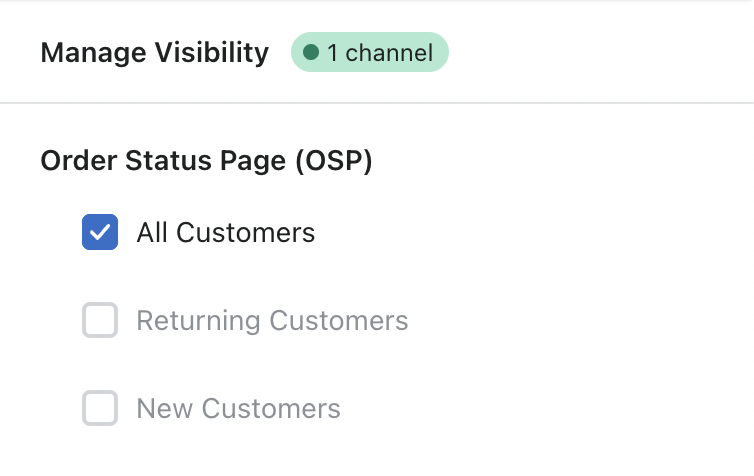
Task: Toggle visibility for all customers on OSP
Action: click(x=100, y=233)
